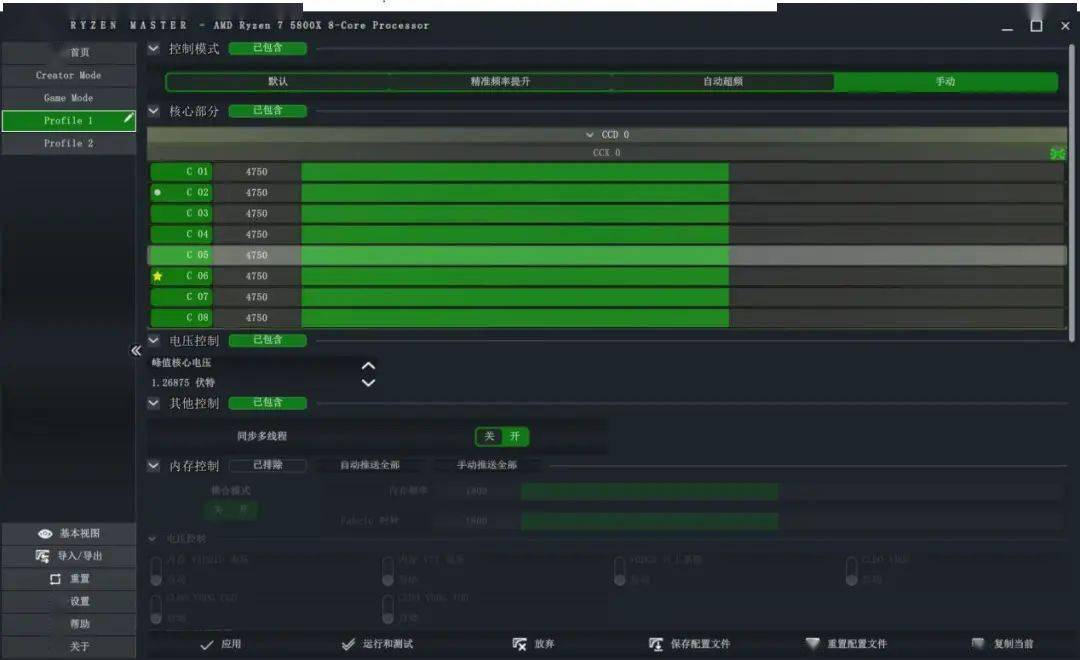This screenshot has height=660, width=1080.
Task: Collapse the 其他控制 section
Action: (154, 403)
